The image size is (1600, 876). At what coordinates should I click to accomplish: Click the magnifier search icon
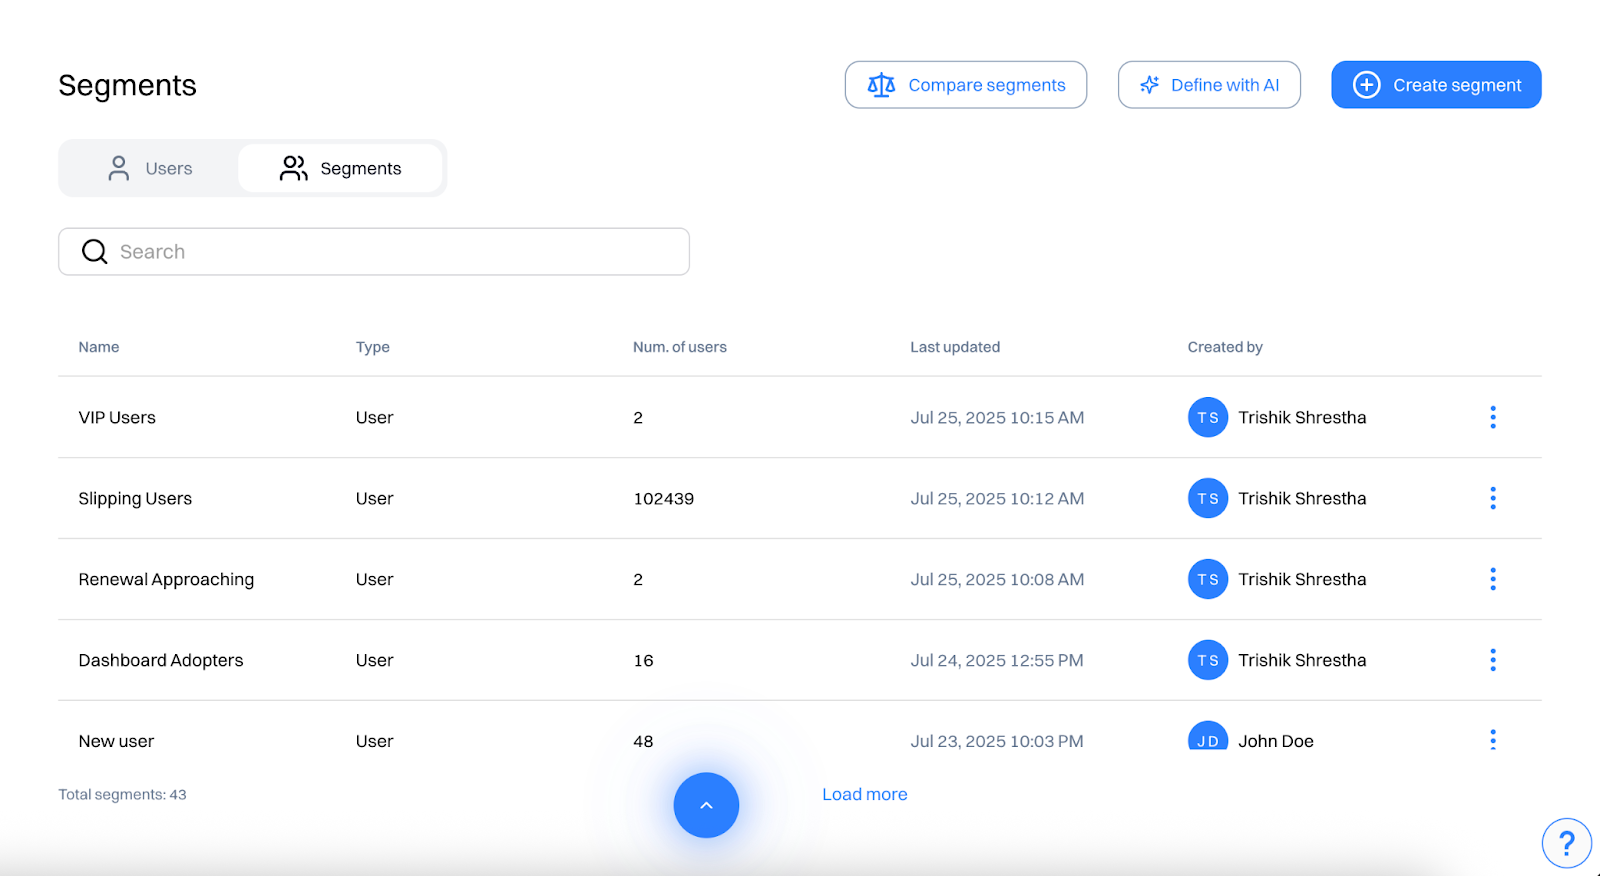click(x=95, y=252)
